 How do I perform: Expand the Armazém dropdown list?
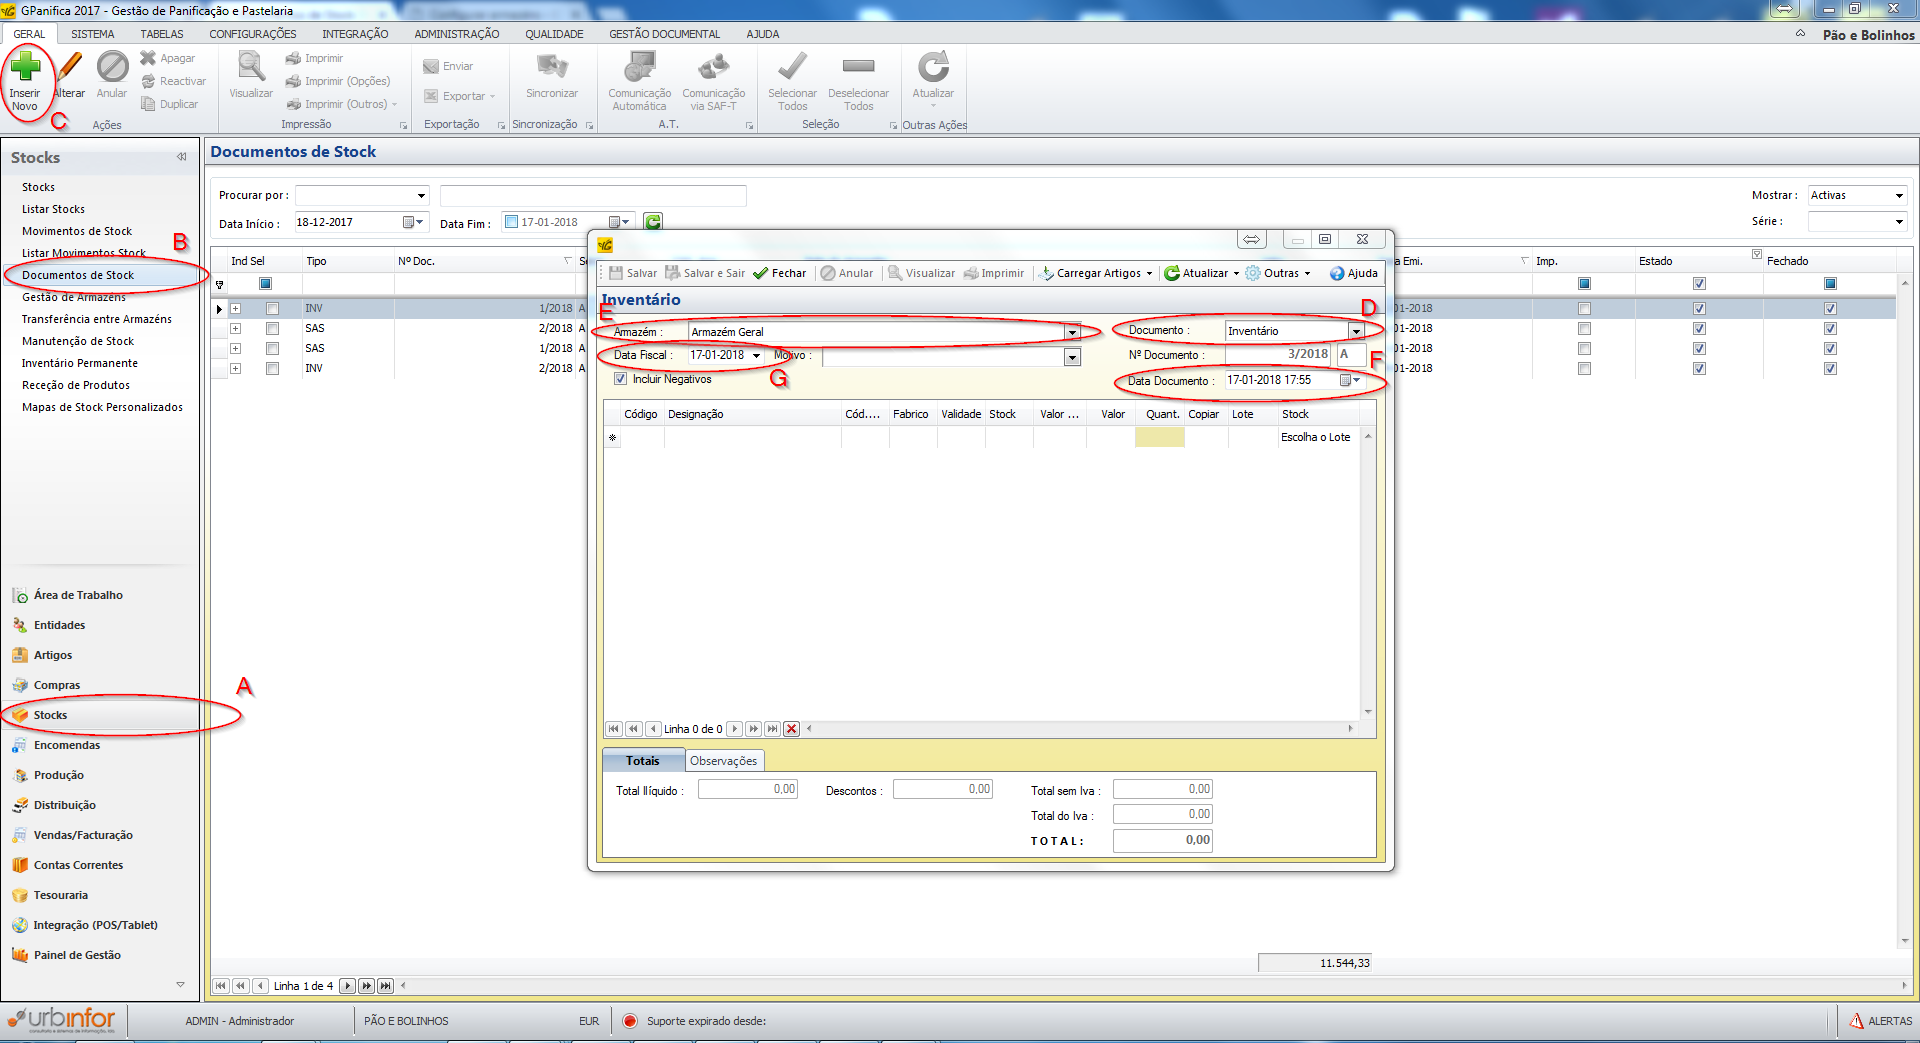tap(1071, 332)
